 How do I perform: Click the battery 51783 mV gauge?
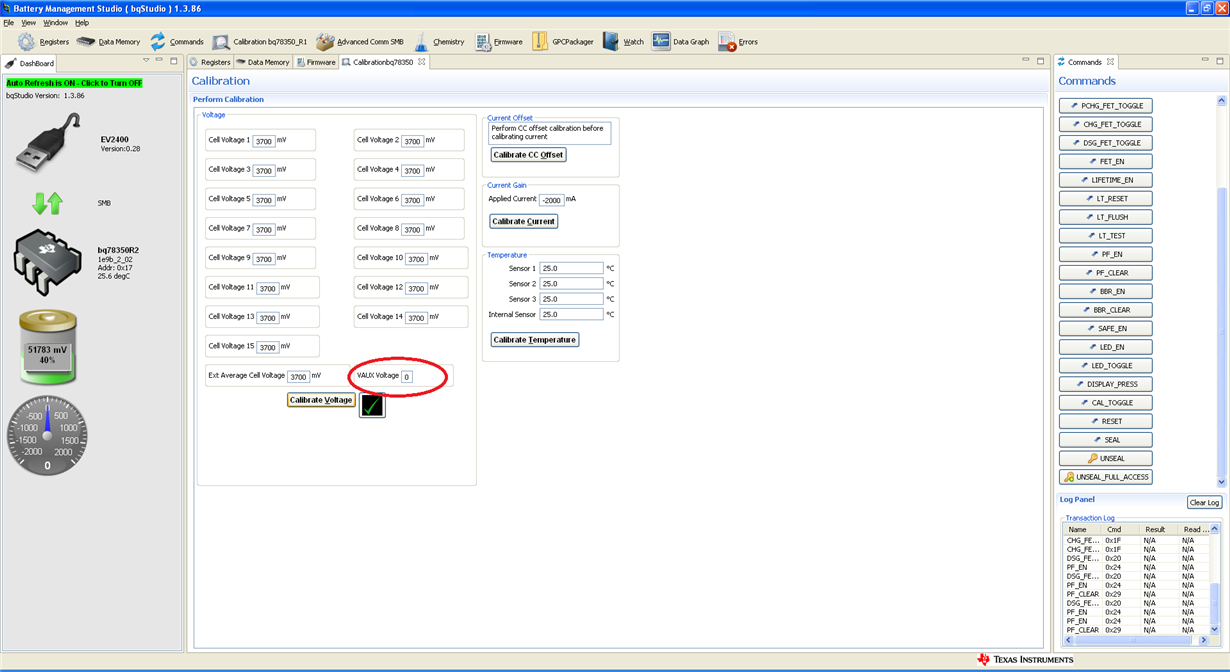pos(47,348)
